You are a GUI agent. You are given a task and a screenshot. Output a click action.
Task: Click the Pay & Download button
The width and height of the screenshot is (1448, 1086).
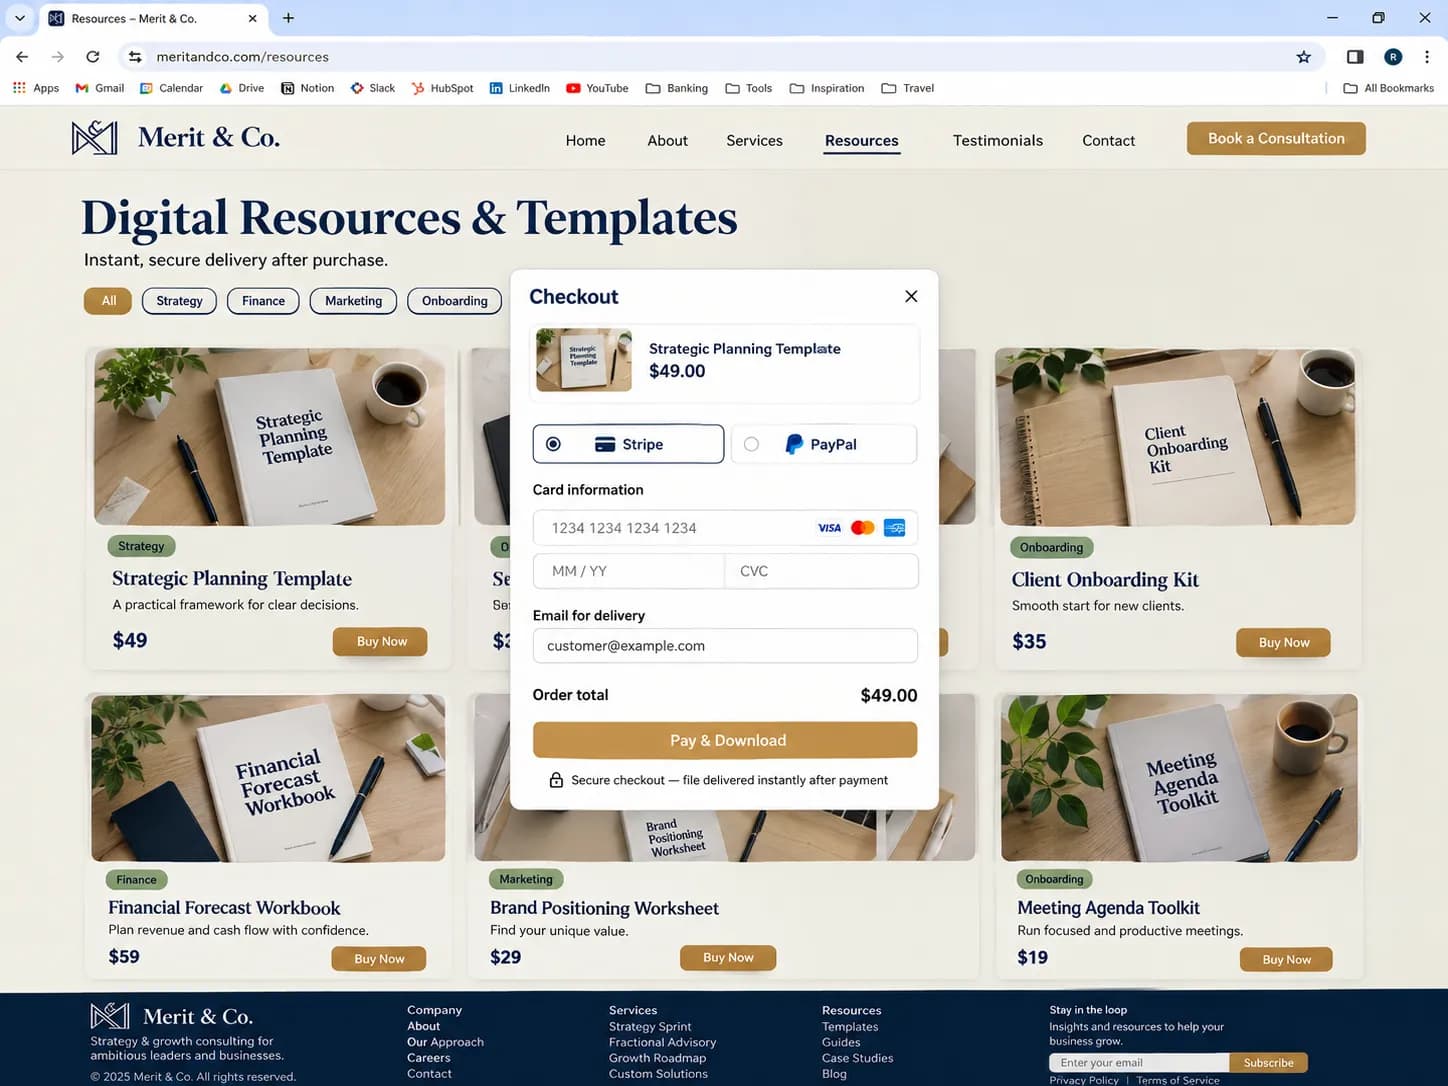pyautogui.click(x=725, y=740)
